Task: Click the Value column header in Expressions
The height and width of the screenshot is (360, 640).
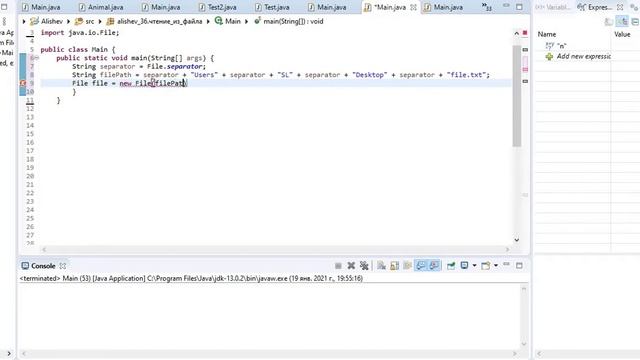Action: click(x=622, y=34)
